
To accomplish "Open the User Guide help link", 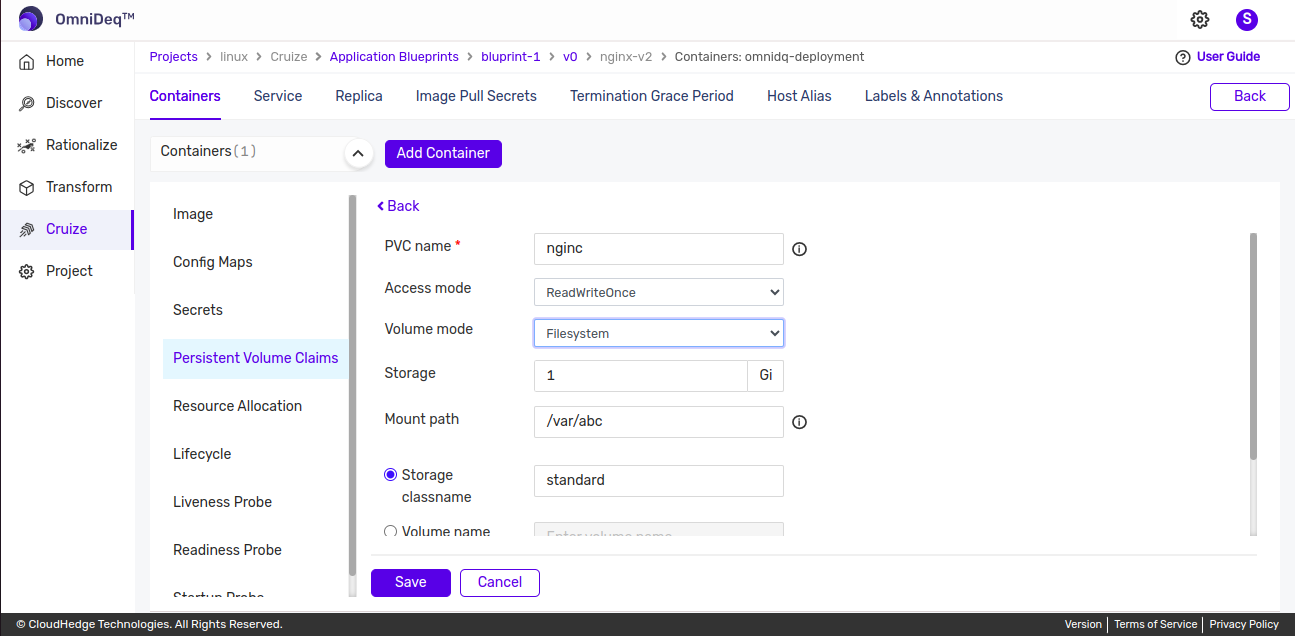I will point(1217,57).
